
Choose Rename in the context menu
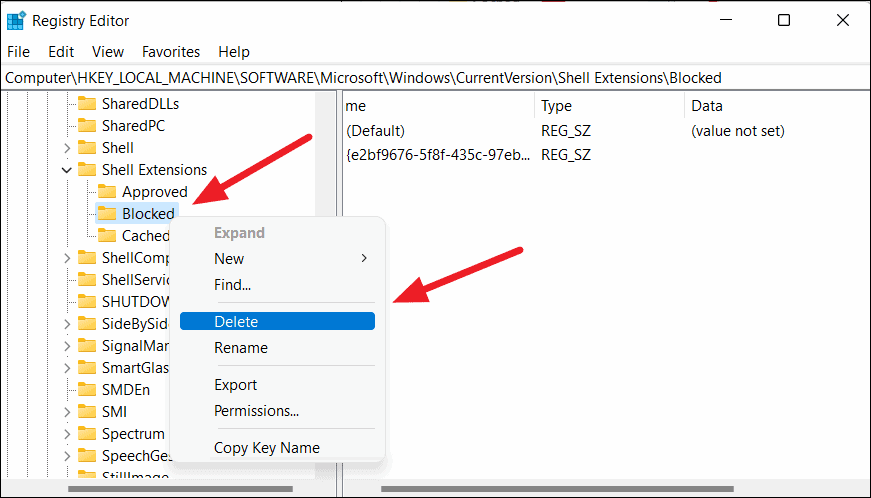(x=277, y=348)
